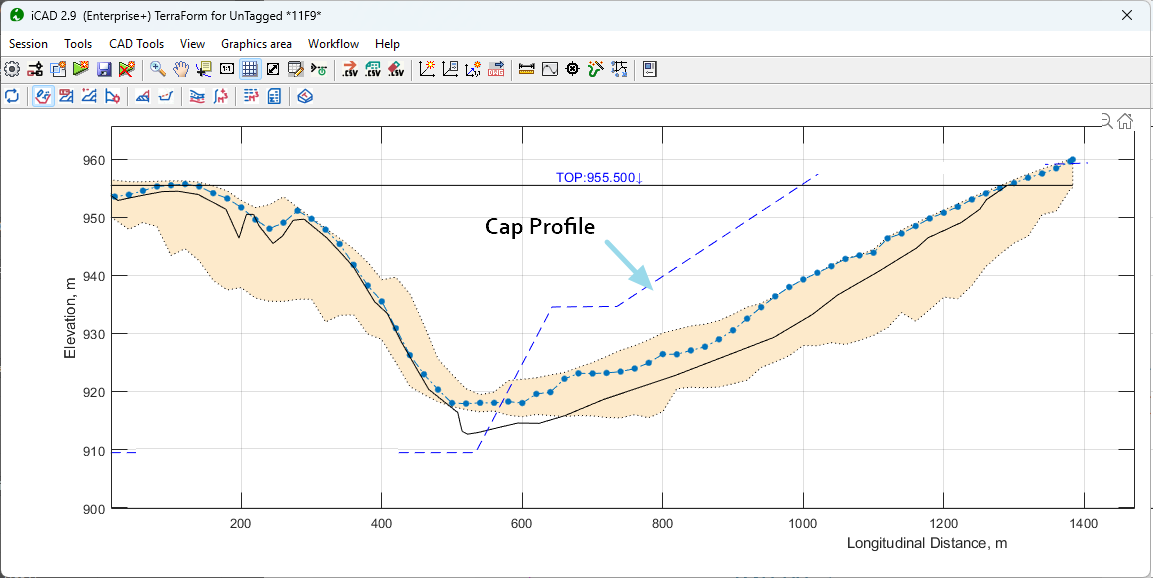
Task: Click the crosshair target icon in toolbar
Action: 573,70
